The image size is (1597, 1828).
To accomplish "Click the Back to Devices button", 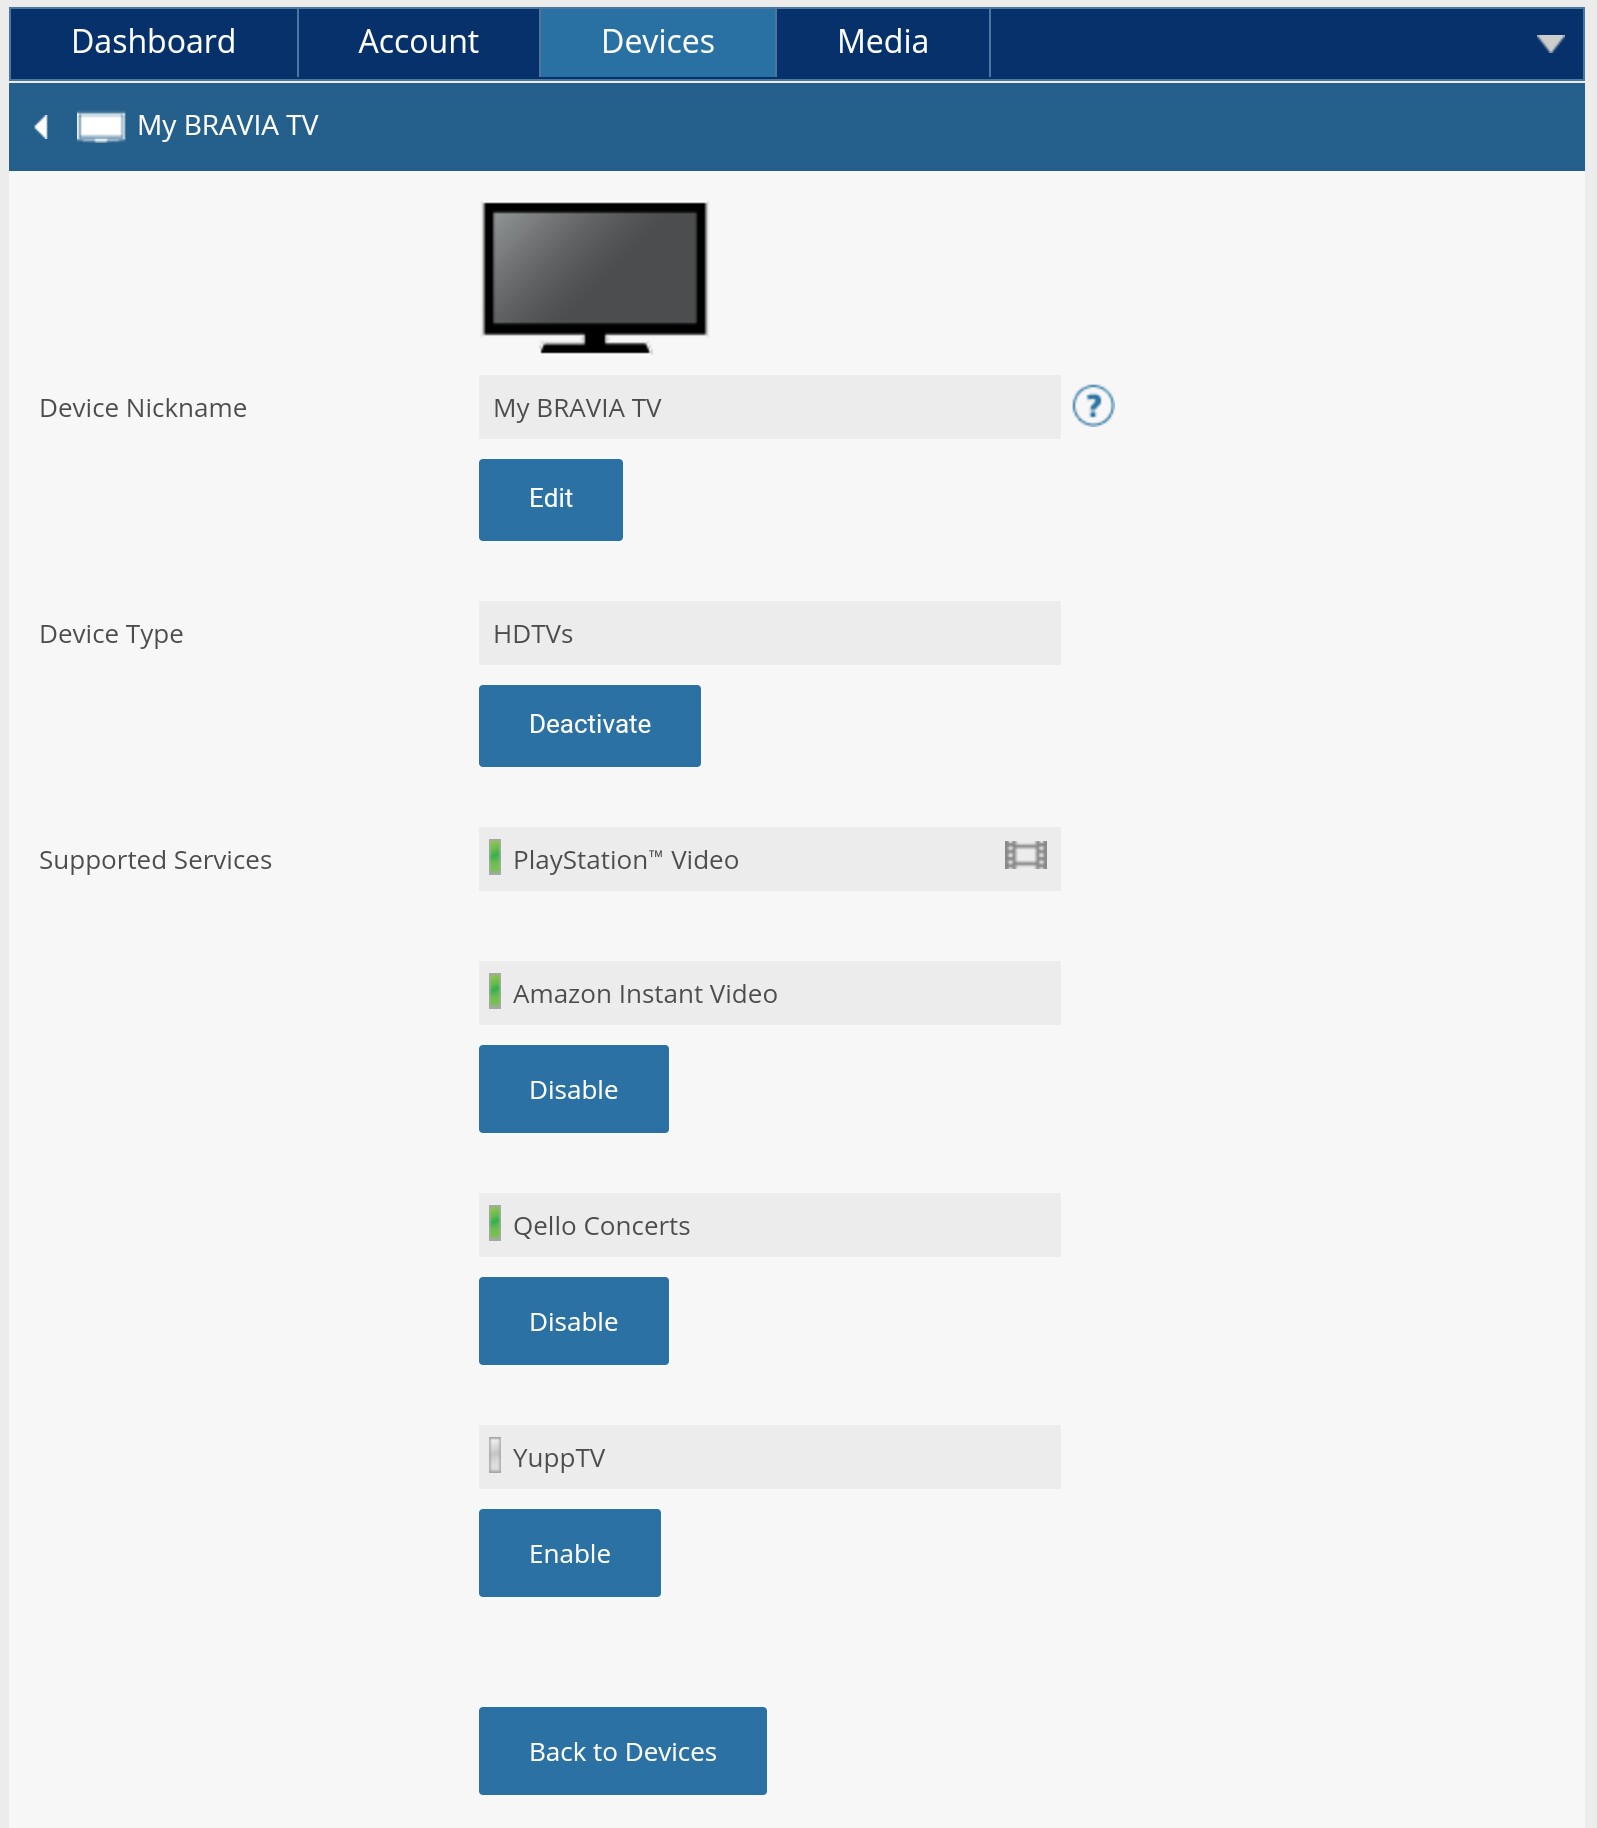I will coord(622,1751).
